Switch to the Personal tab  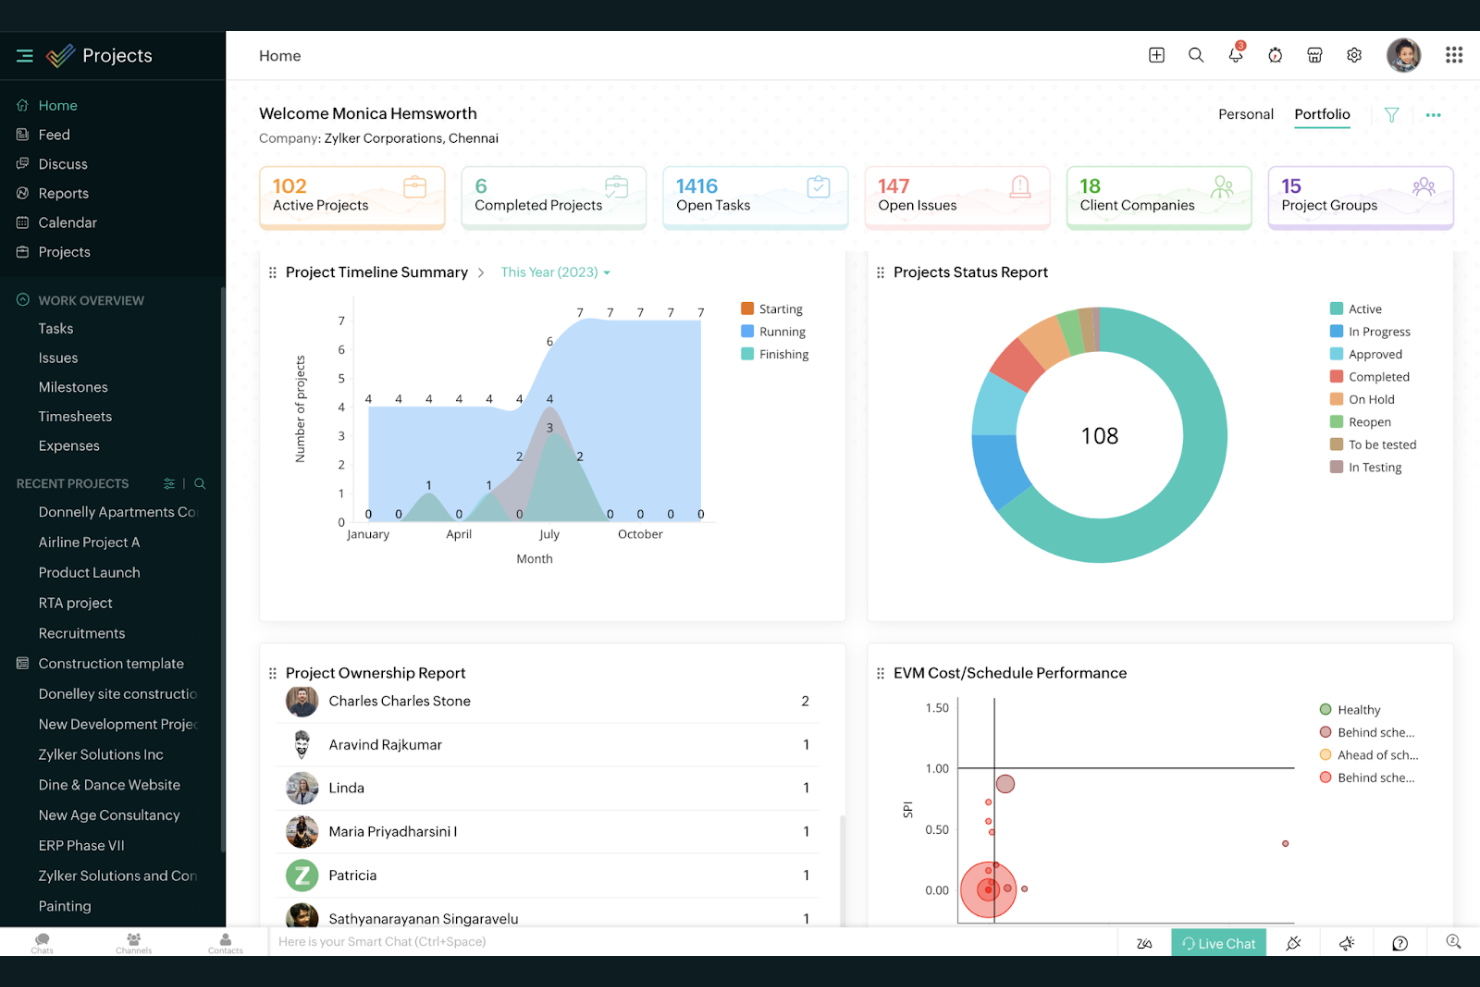[x=1245, y=114]
